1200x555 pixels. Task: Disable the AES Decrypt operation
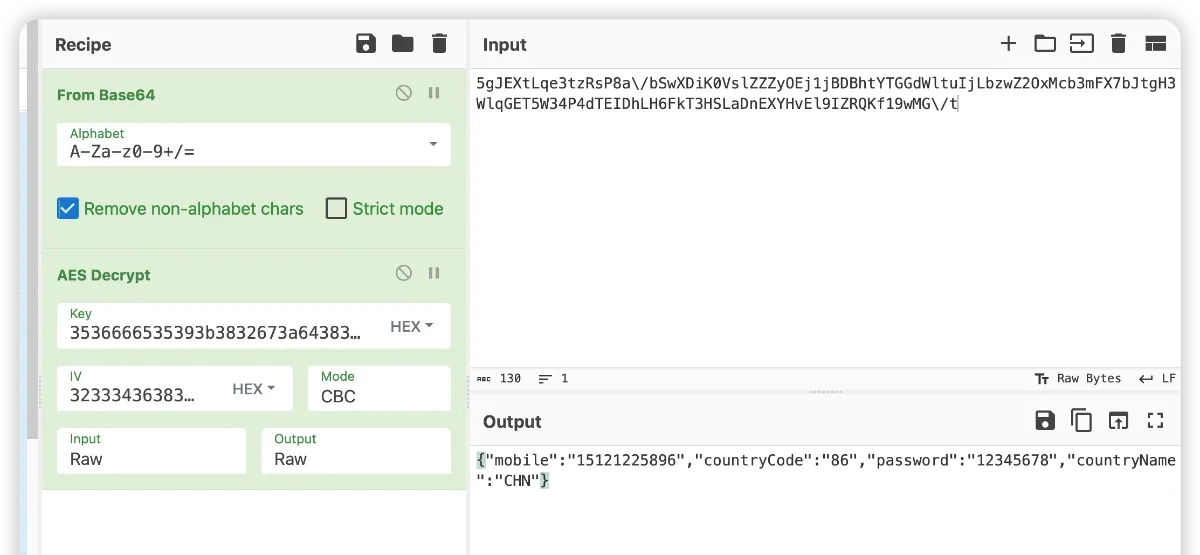[x=404, y=273]
